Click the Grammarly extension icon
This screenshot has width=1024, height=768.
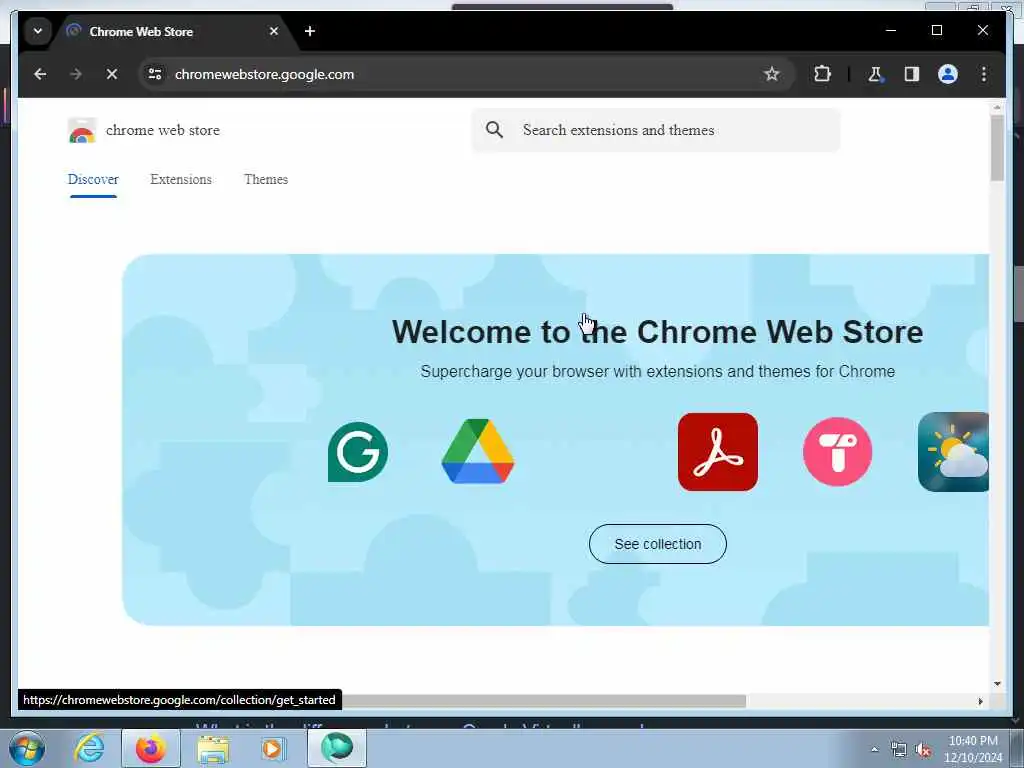click(x=358, y=452)
